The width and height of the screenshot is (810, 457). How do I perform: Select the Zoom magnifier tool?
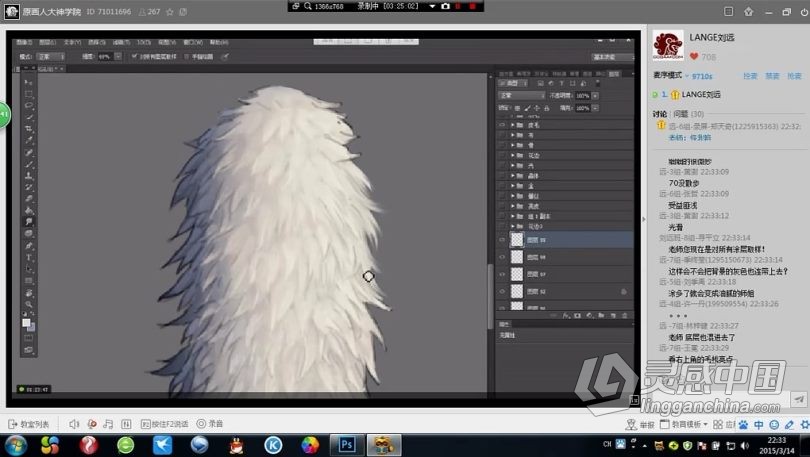(x=28, y=304)
